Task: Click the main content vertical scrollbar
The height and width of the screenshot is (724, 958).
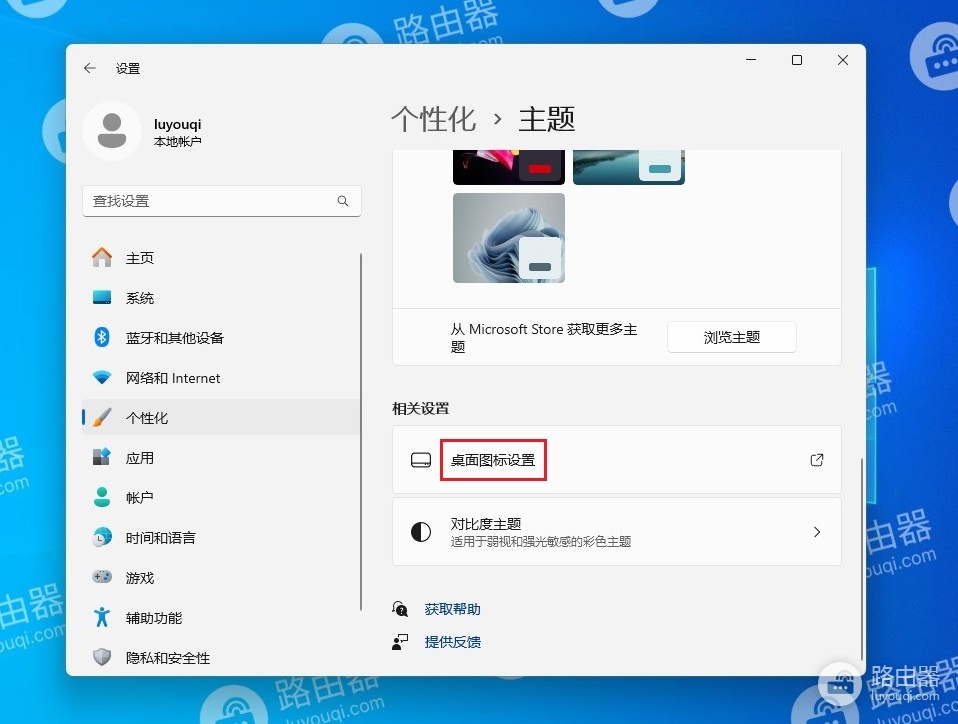Action: [x=862, y=558]
